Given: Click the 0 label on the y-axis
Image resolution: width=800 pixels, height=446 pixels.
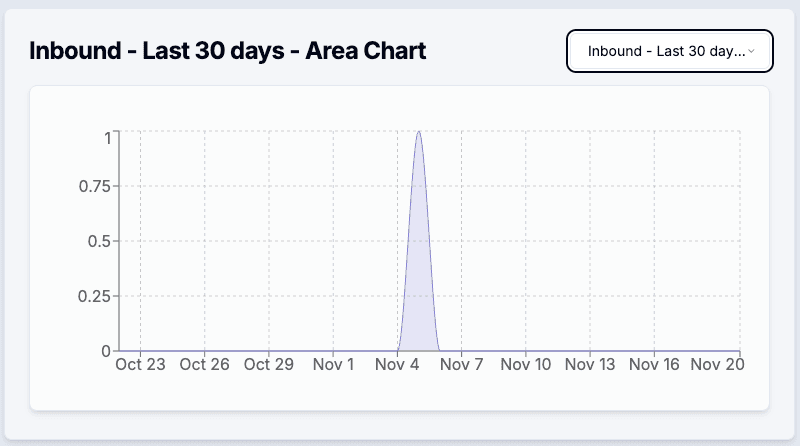Looking at the screenshot, I should tap(107, 351).
